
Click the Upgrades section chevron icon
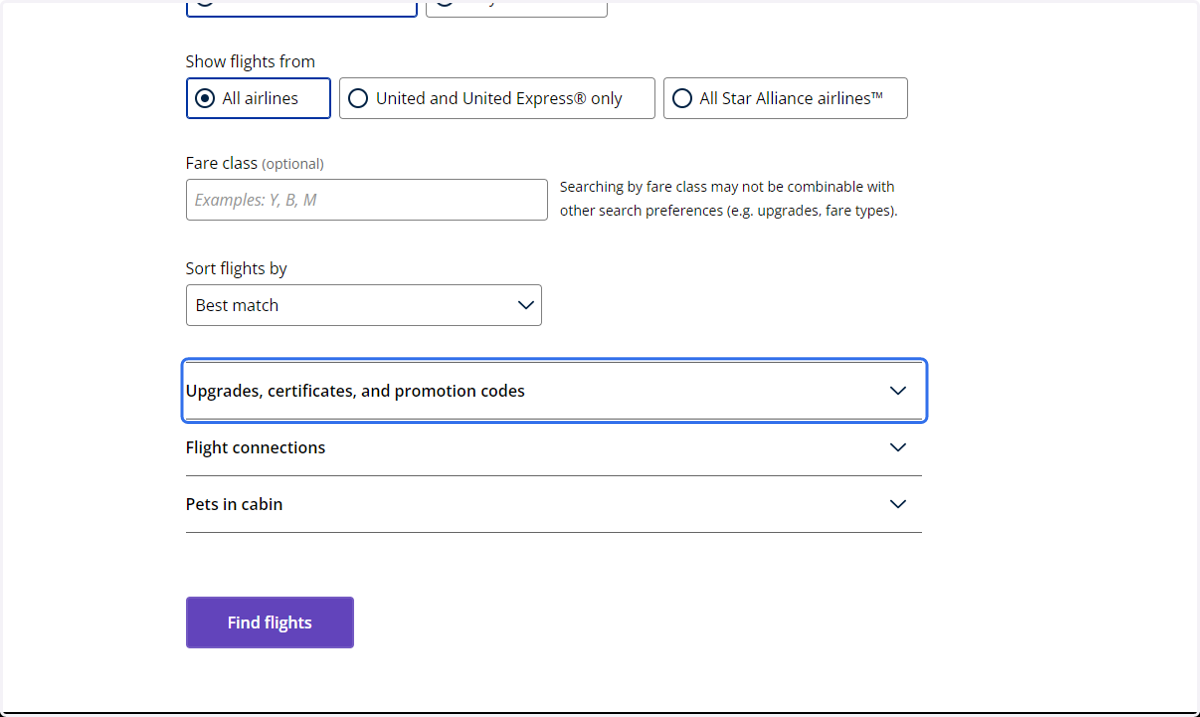tap(898, 391)
